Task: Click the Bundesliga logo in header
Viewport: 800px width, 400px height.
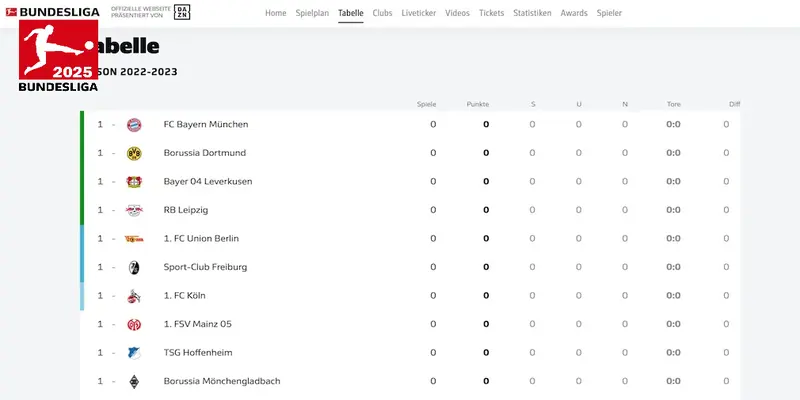Action: click(52, 12)
